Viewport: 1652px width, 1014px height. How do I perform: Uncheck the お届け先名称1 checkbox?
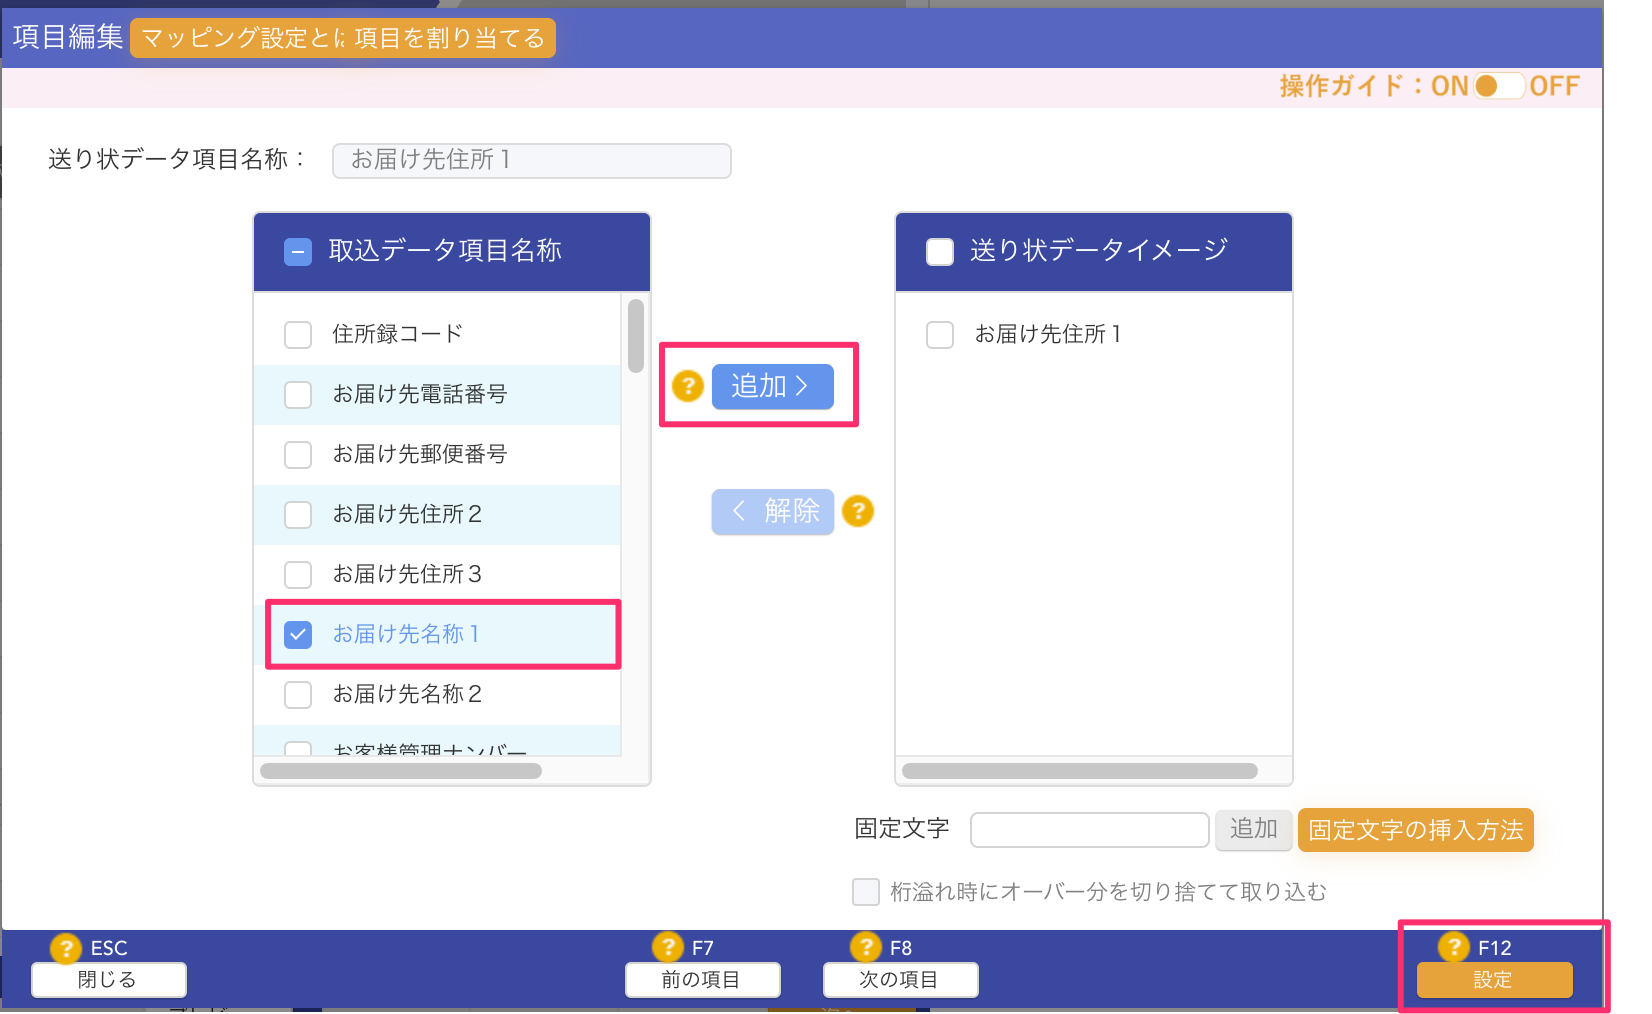(x=298, y=634)
